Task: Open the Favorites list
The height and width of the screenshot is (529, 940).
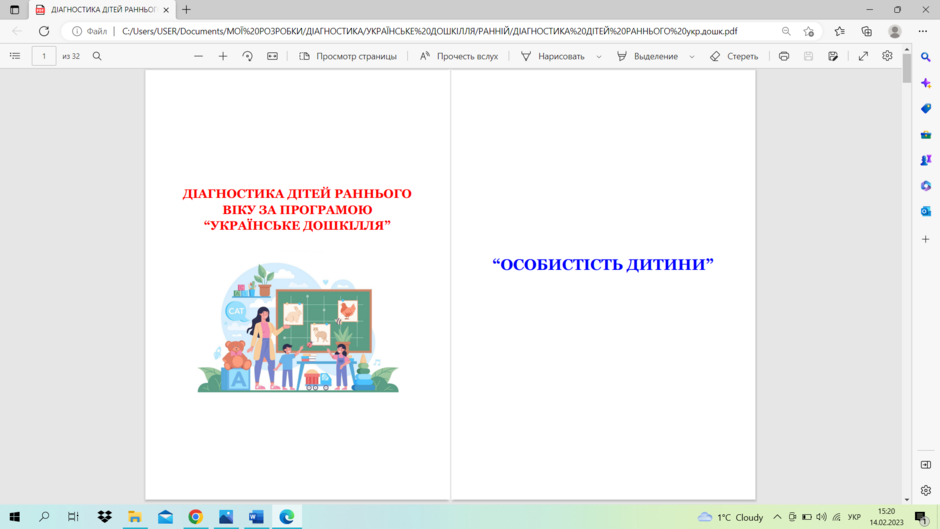Action: (839, 31)
